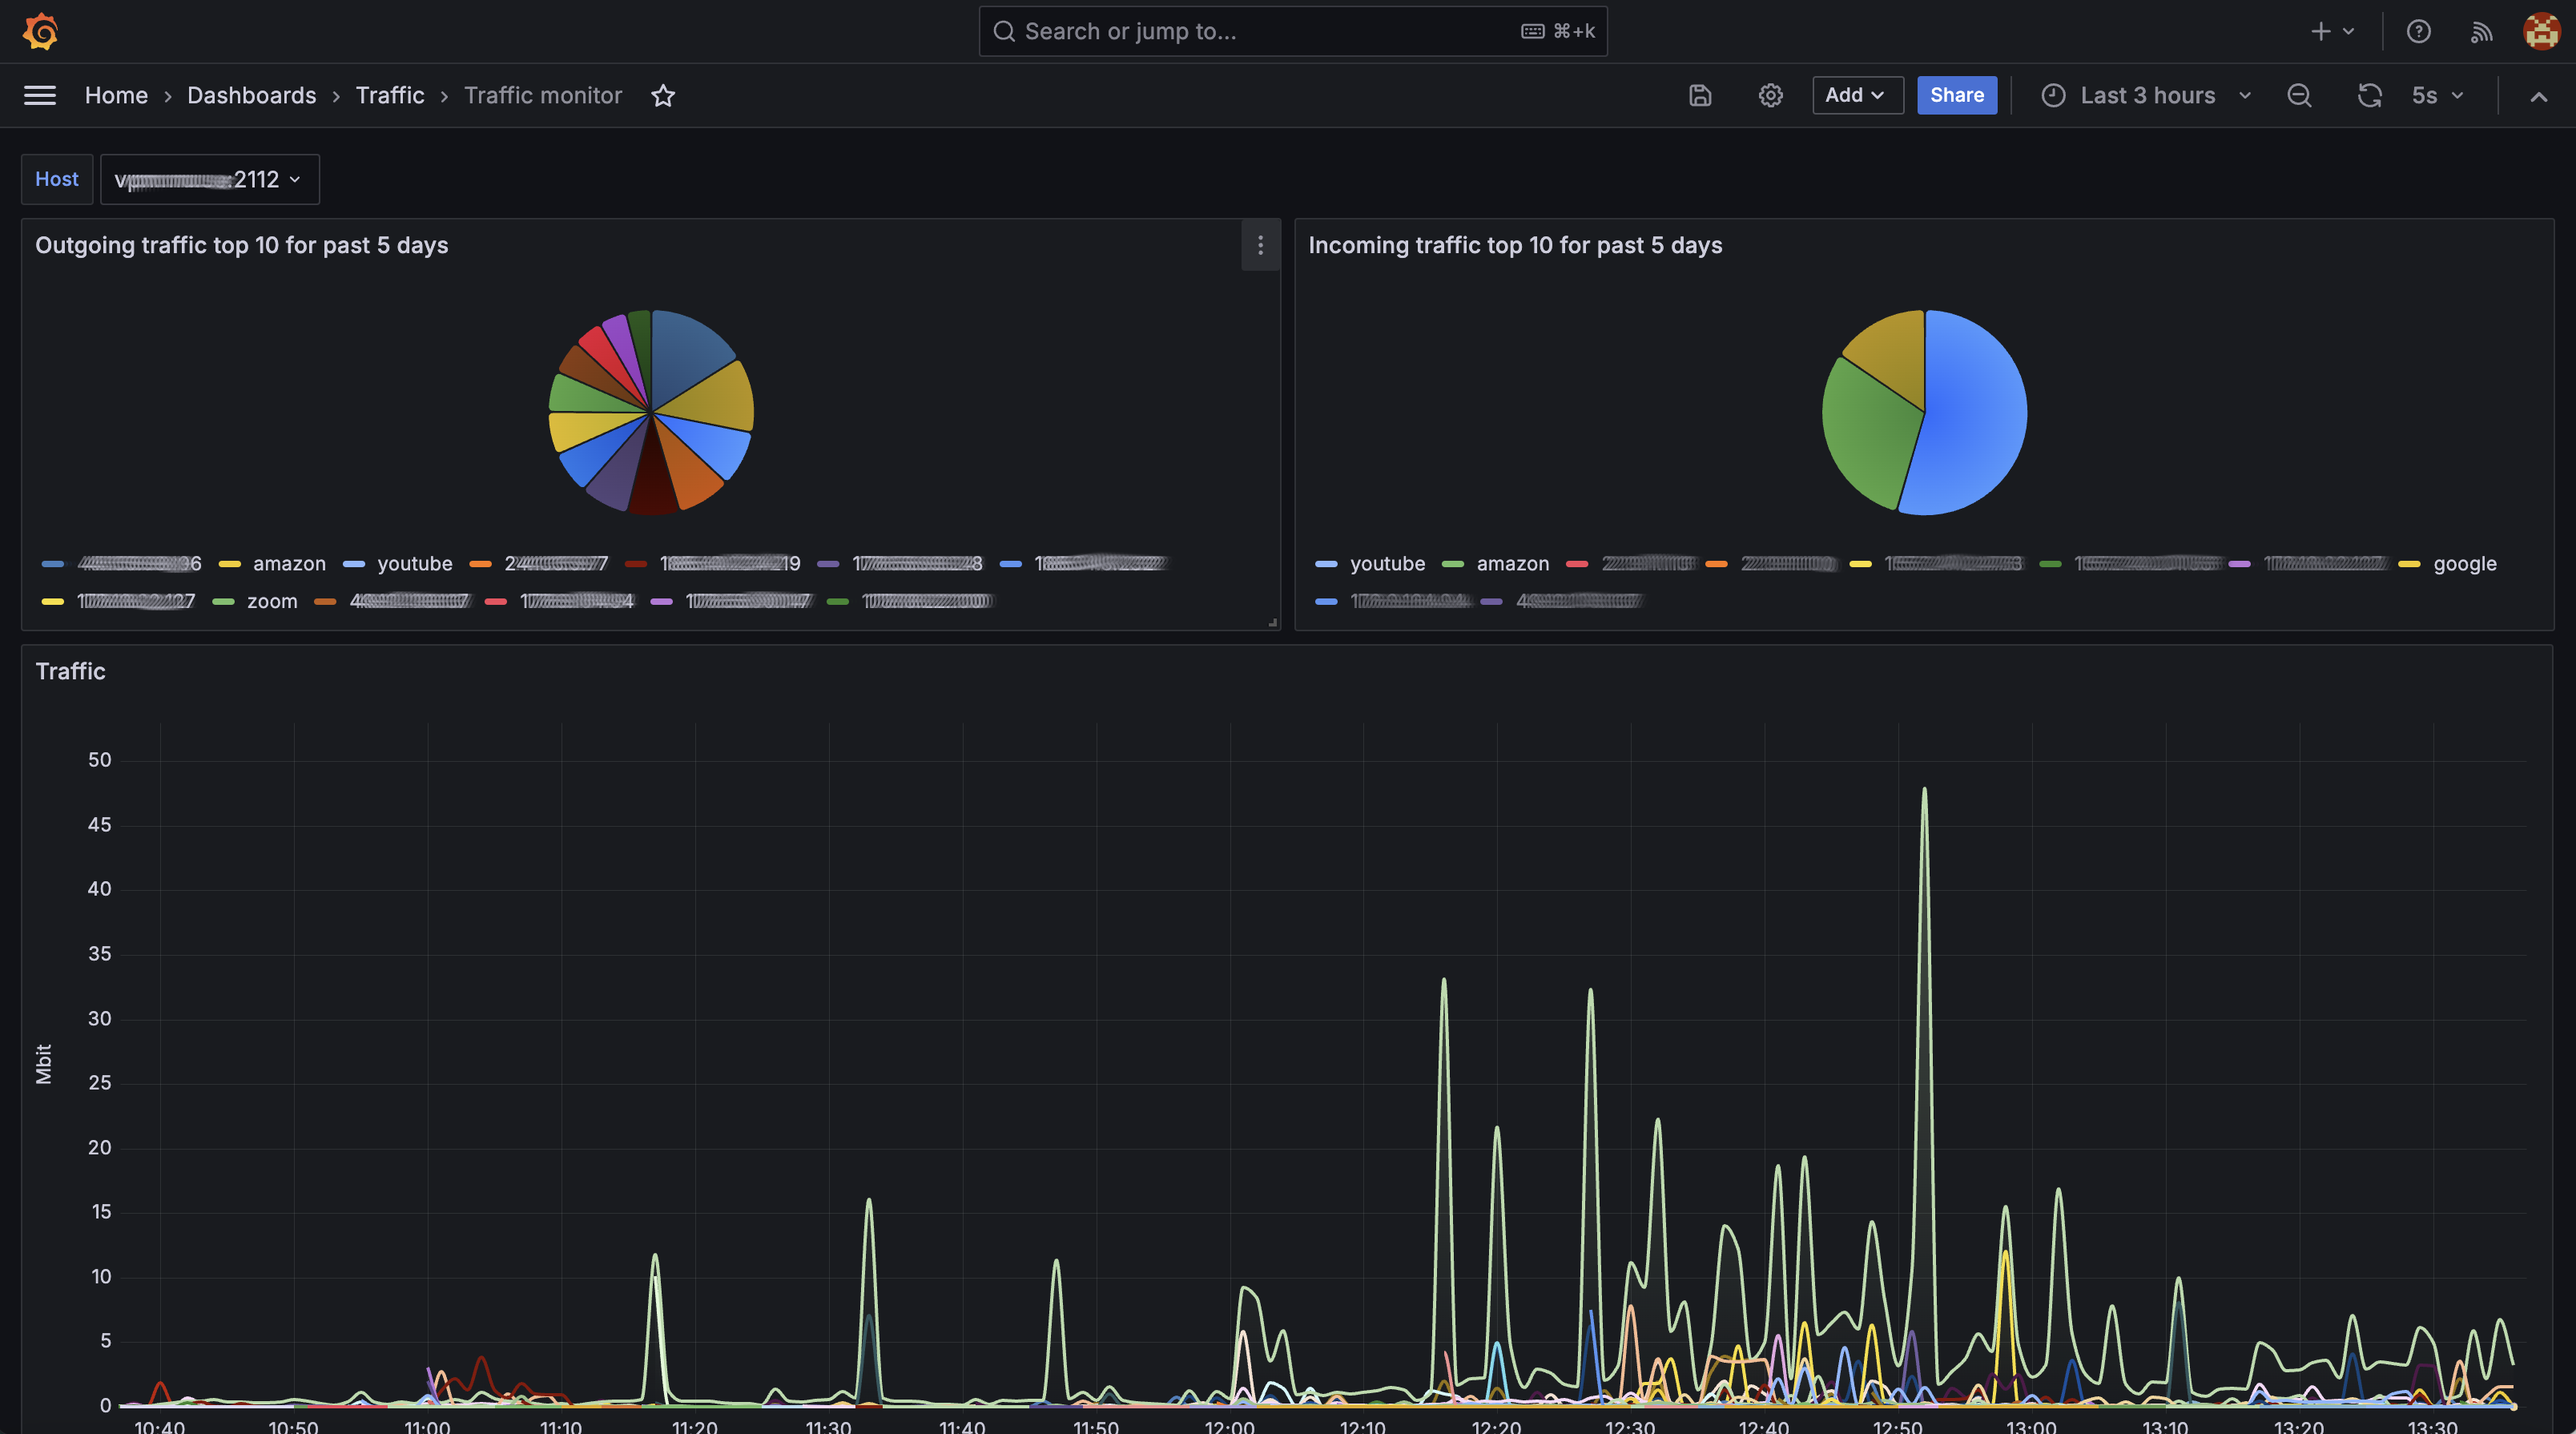Image resolution: width=2576 pixels, height=1434 pixels.
Task: Open the Add dropdown button
Action: [x=1857, y=95]
